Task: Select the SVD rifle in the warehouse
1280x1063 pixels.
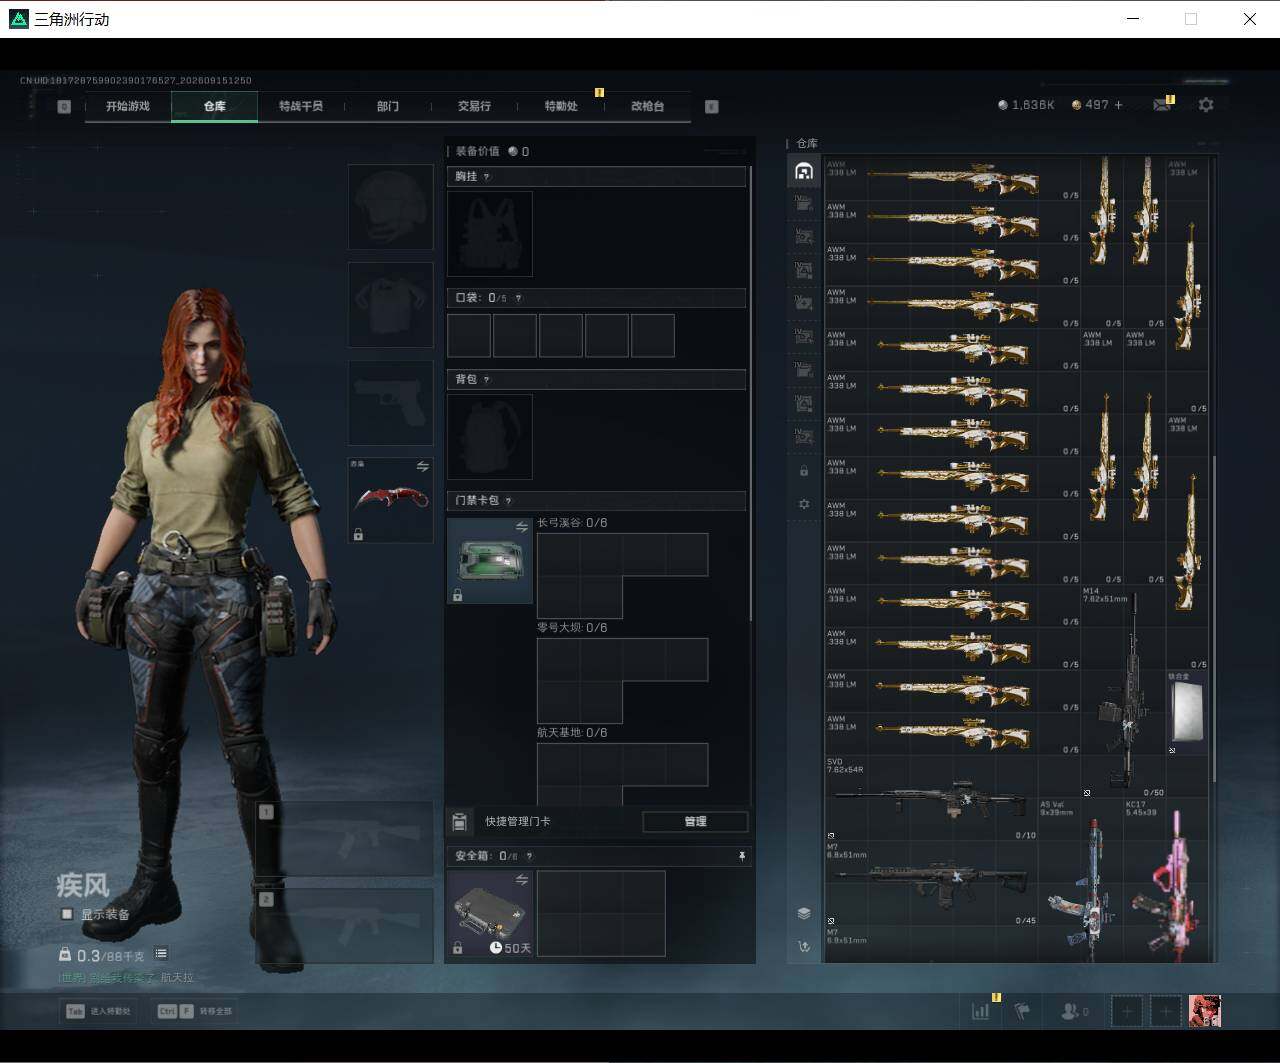Action: click(x=931, y=798)
